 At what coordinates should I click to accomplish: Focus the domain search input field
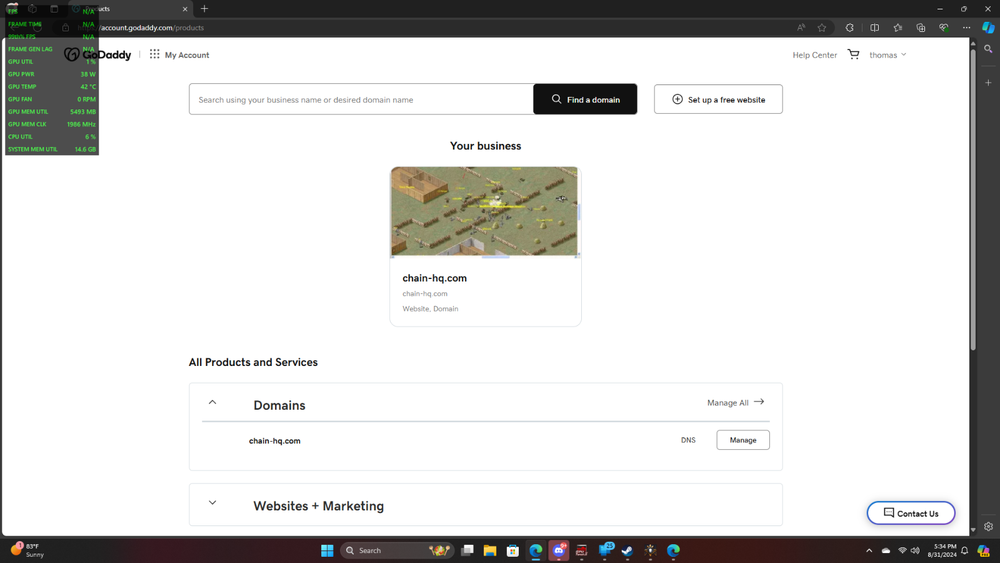click(361, 99)
